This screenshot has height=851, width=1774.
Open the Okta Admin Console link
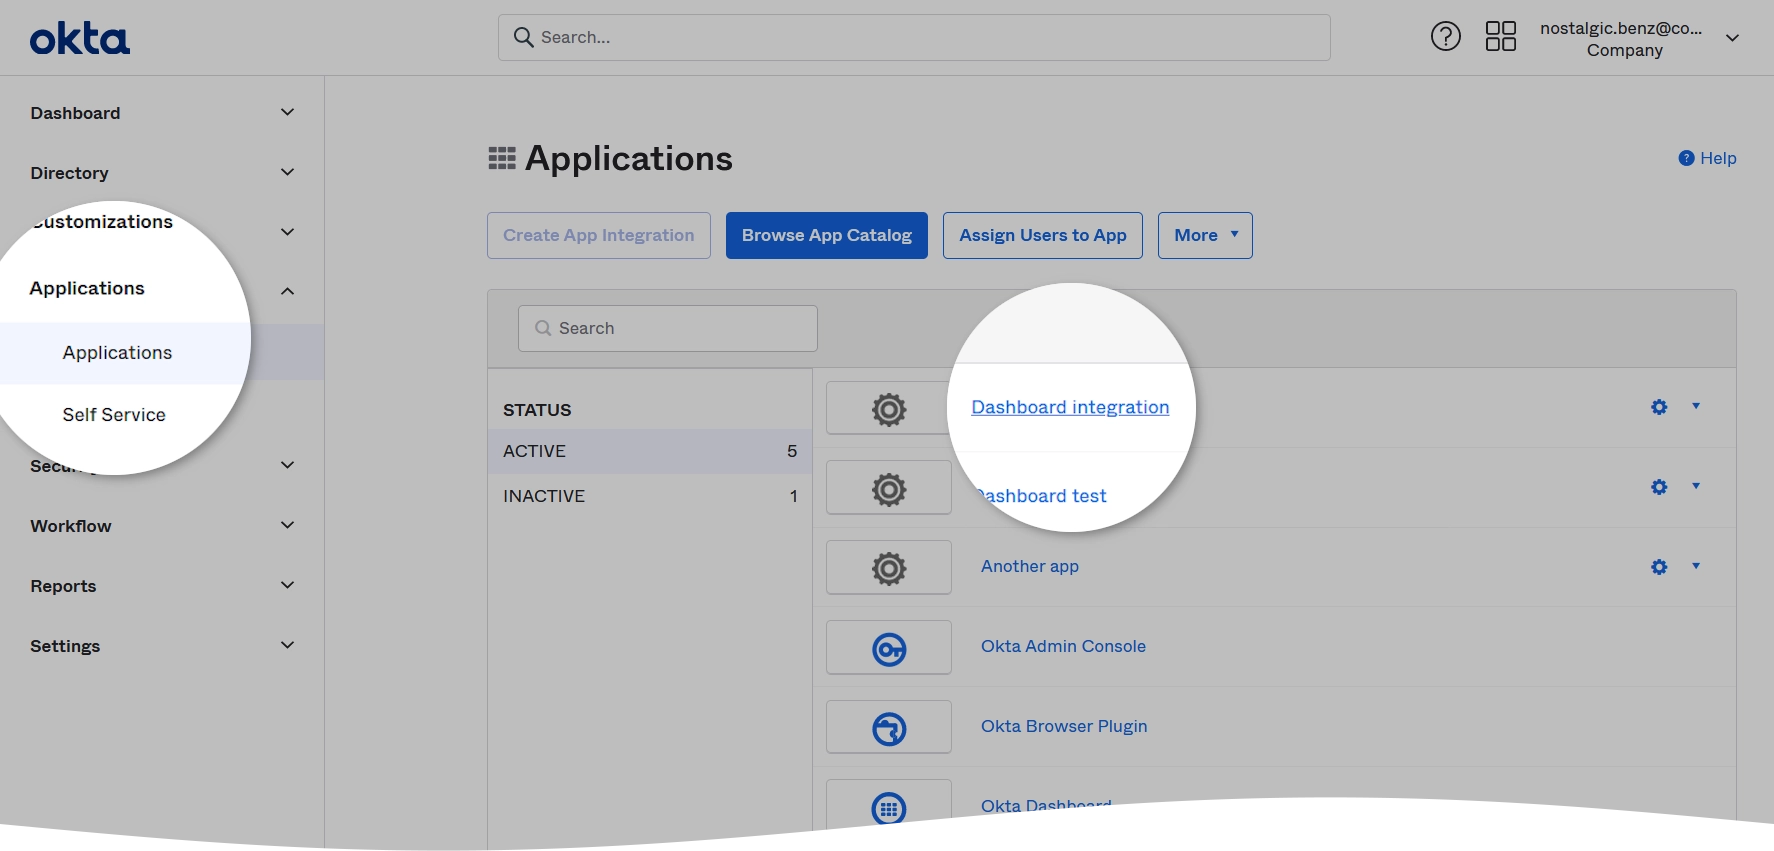(1063, 646)
